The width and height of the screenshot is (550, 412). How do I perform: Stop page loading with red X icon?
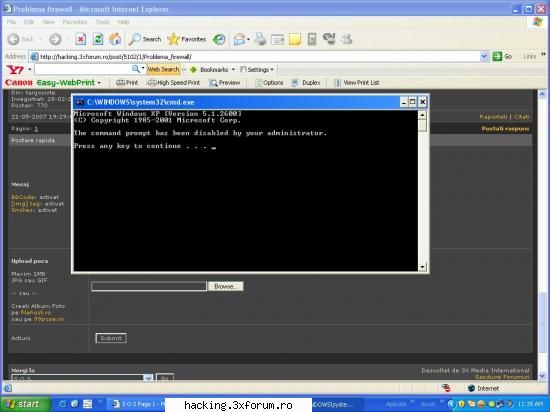click(x=81, y=39)
